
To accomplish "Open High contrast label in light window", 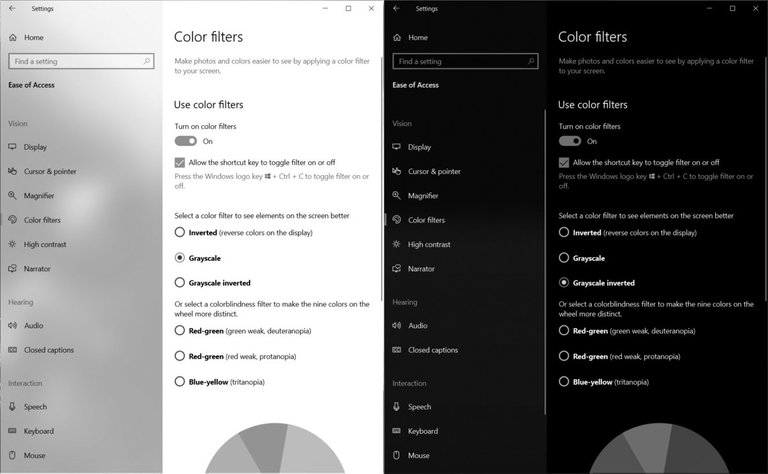I will coord(45,244).
